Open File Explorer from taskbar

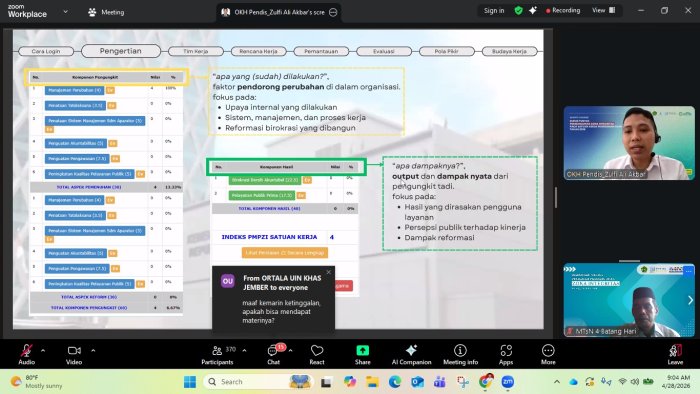point(372,382)
